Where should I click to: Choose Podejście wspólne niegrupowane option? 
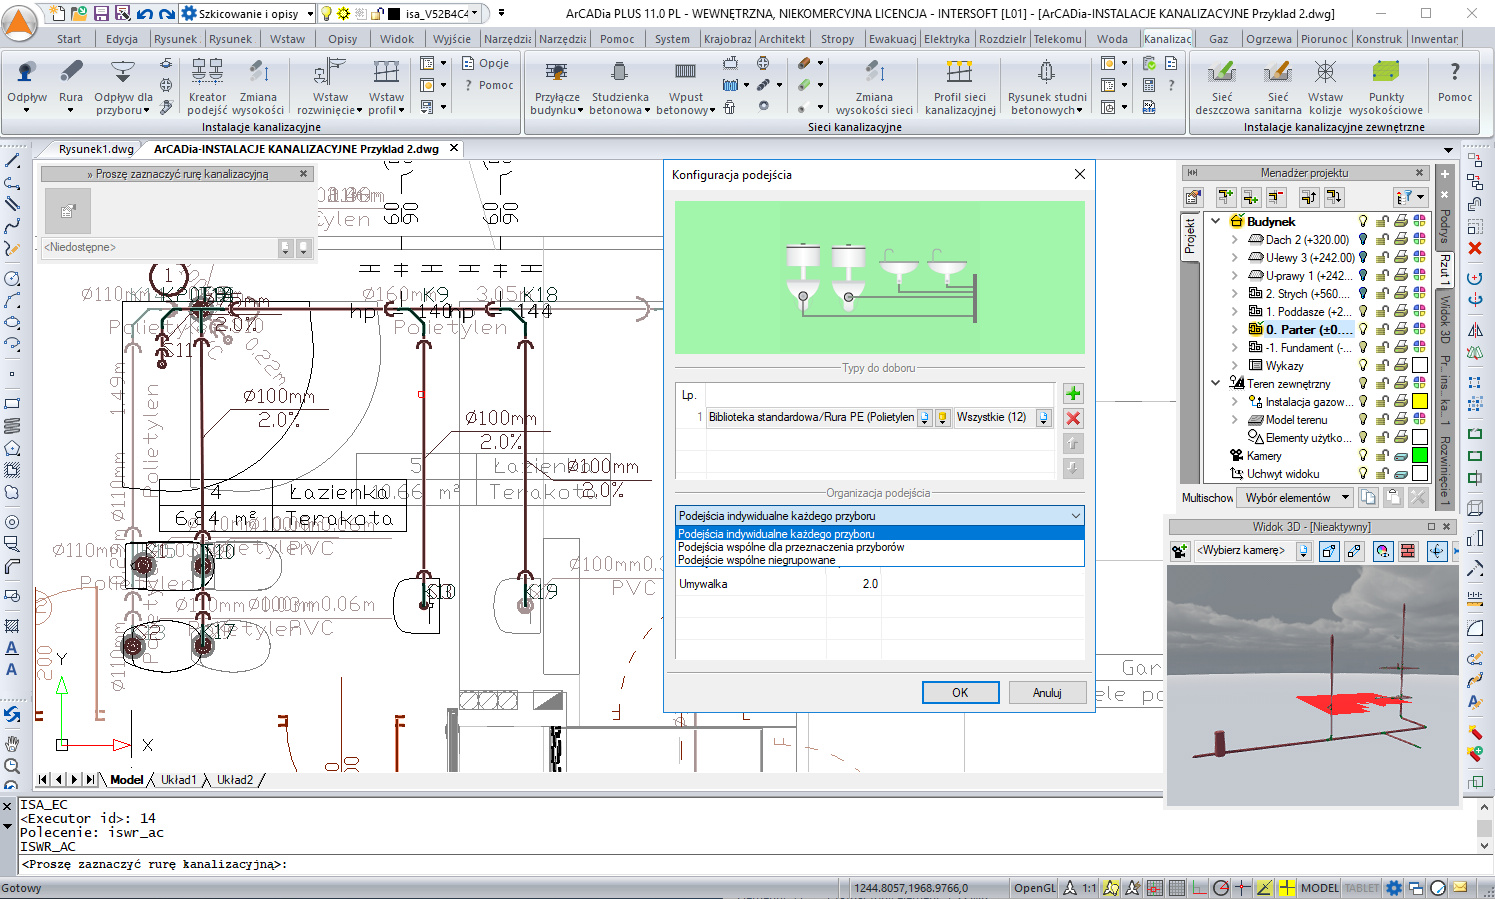pos(756,560)
